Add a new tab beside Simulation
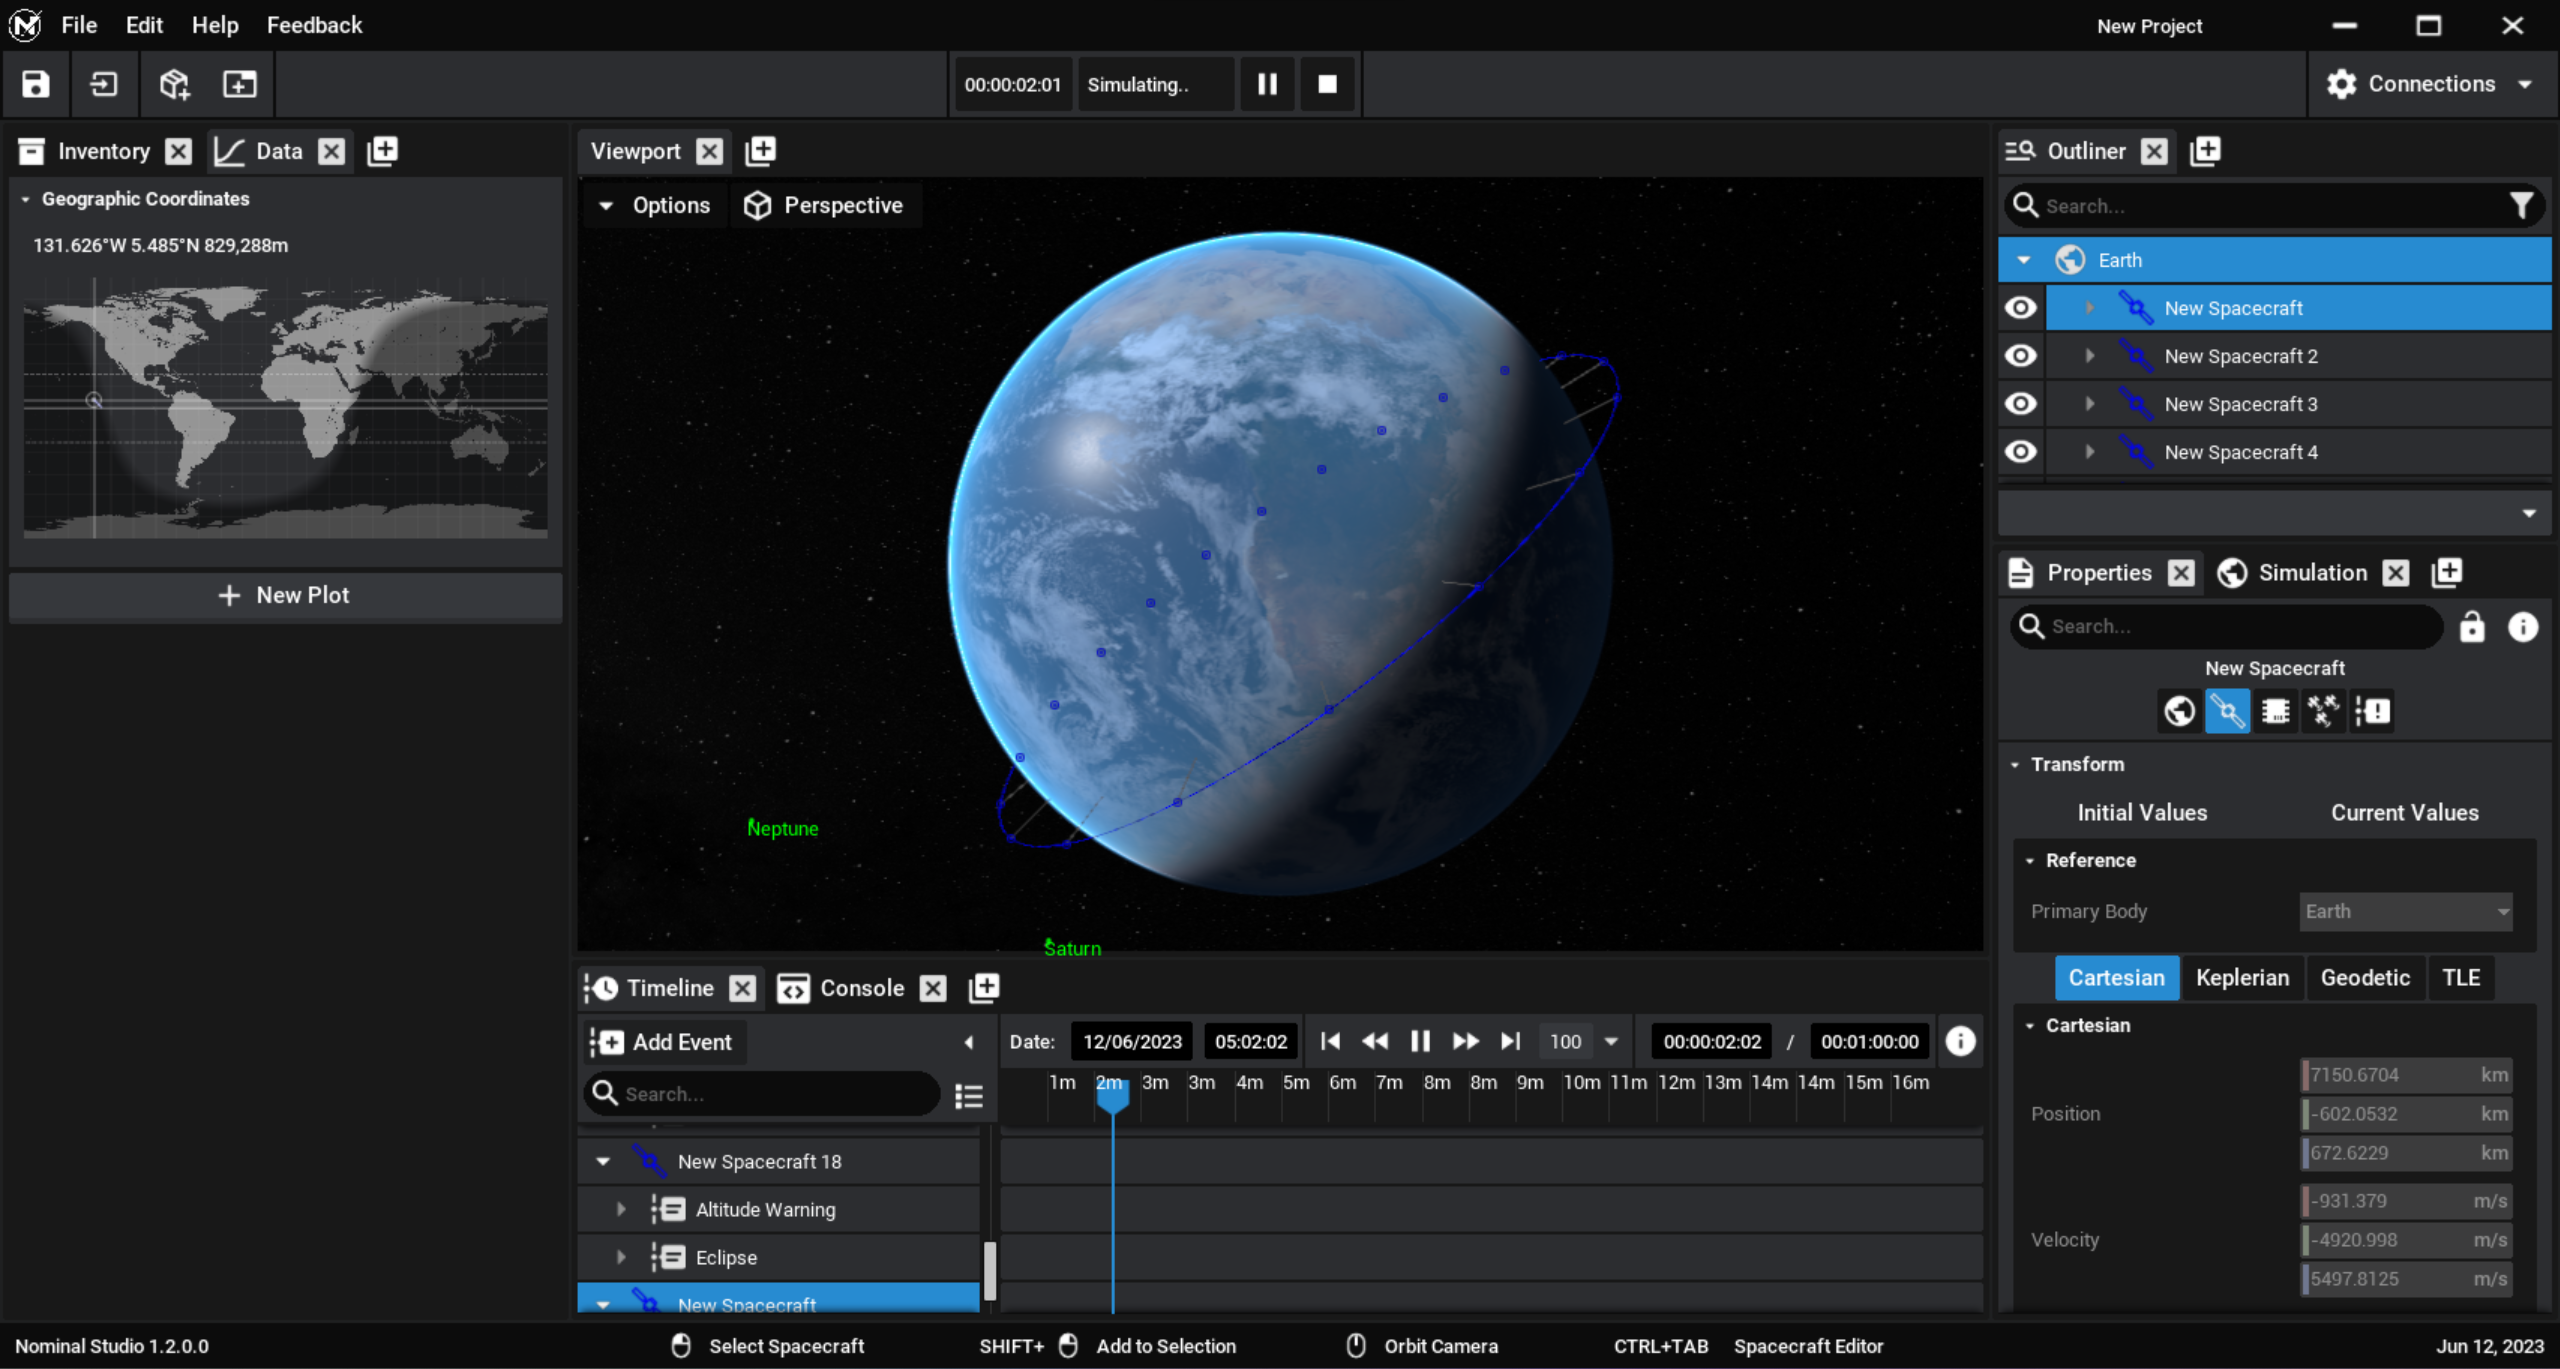Screen dimensions: 2560x1369 tap(2447, 573)
